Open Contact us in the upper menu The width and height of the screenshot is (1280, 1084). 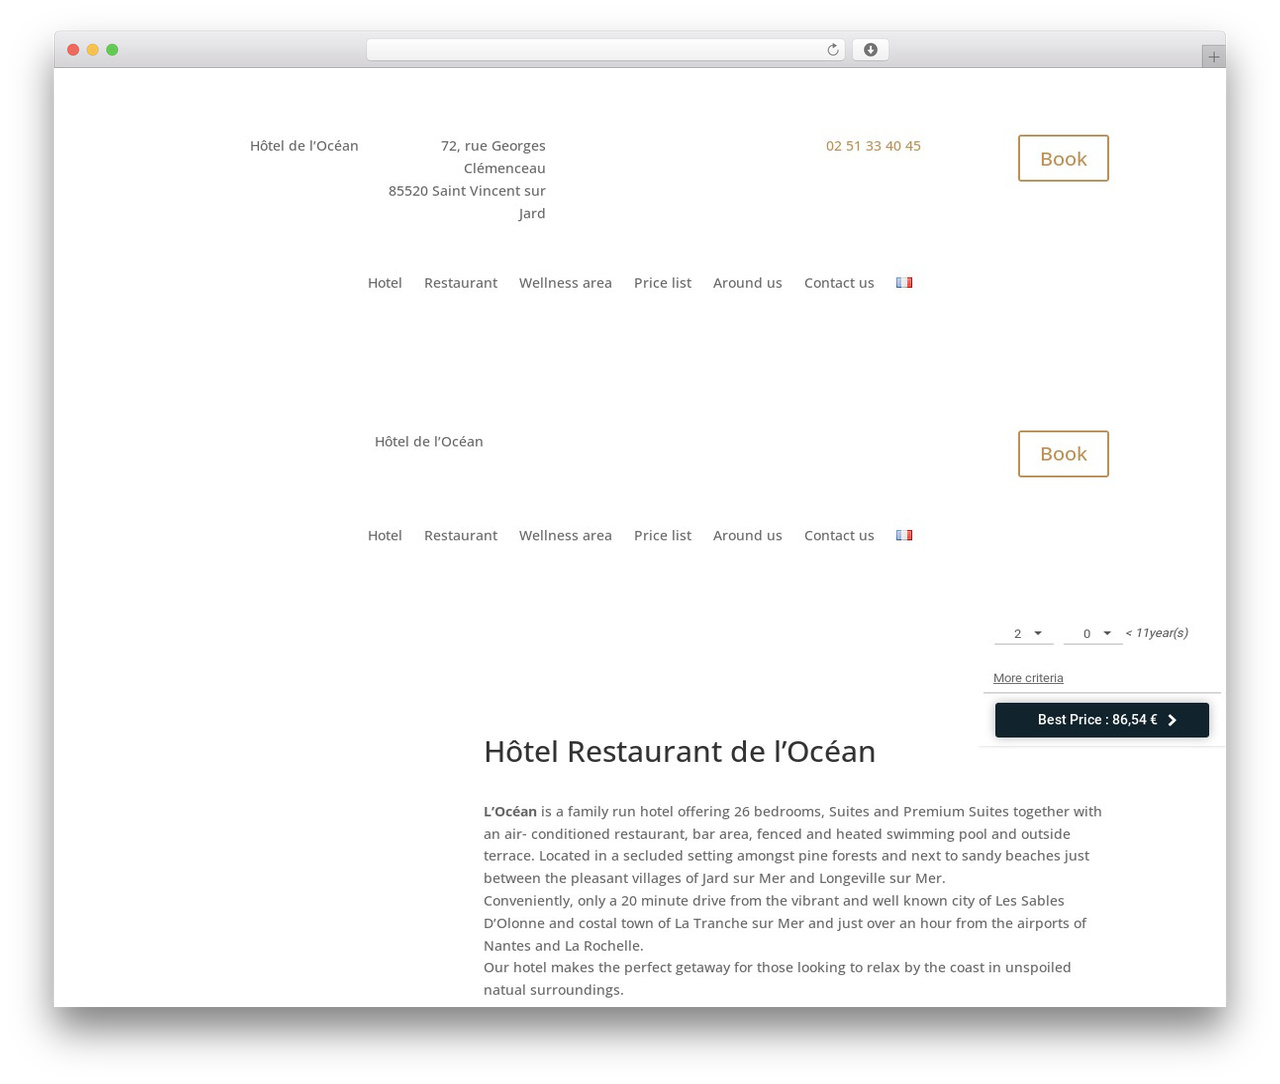point(839,283)
